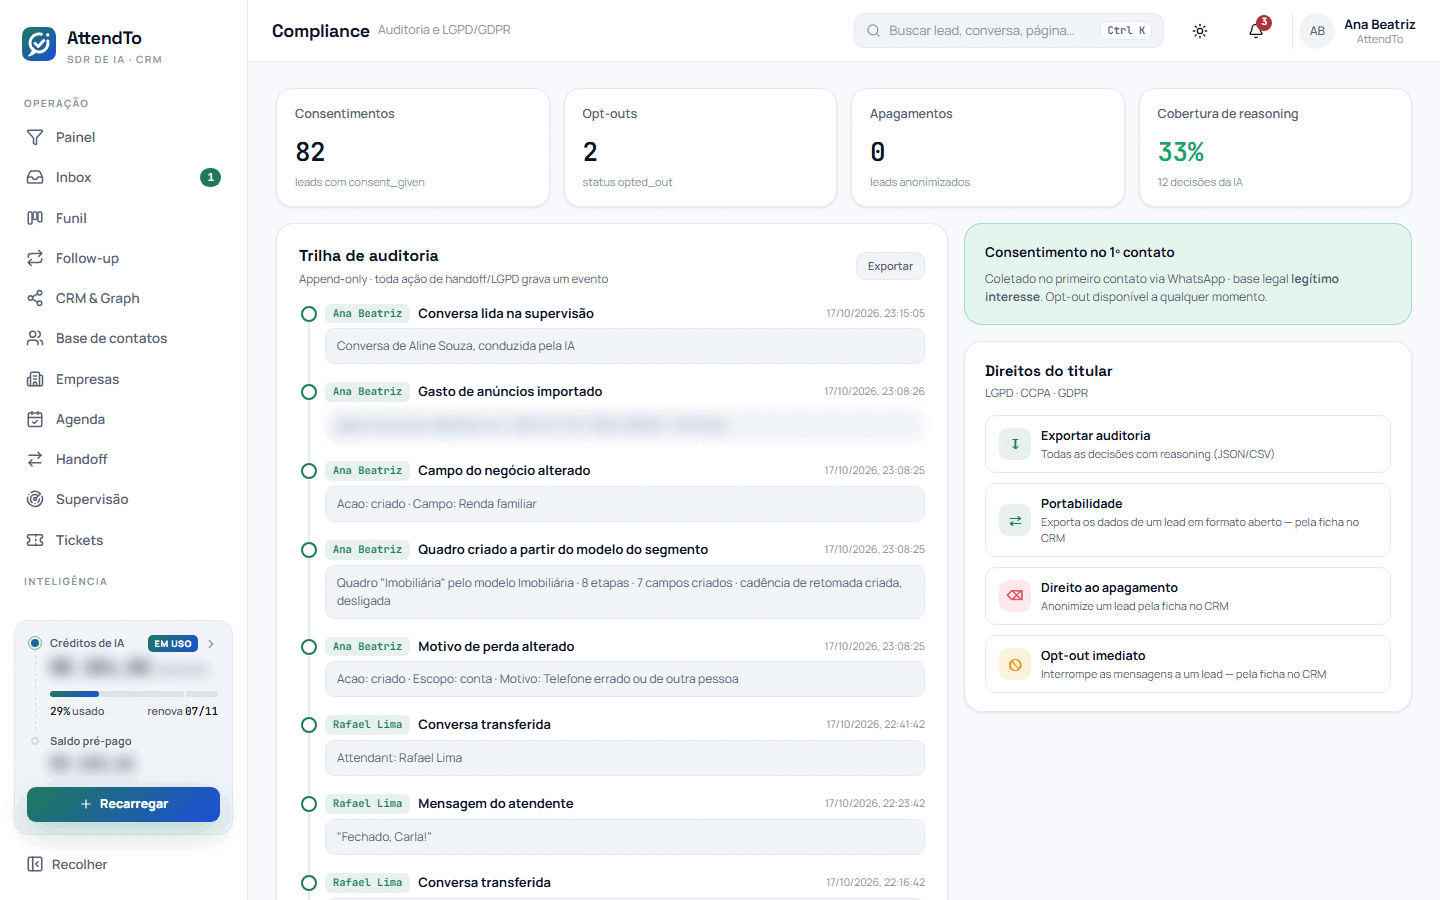1440x900 pixels.
Task: Open the Exportar auditoria card
Action: (1188, 444)
